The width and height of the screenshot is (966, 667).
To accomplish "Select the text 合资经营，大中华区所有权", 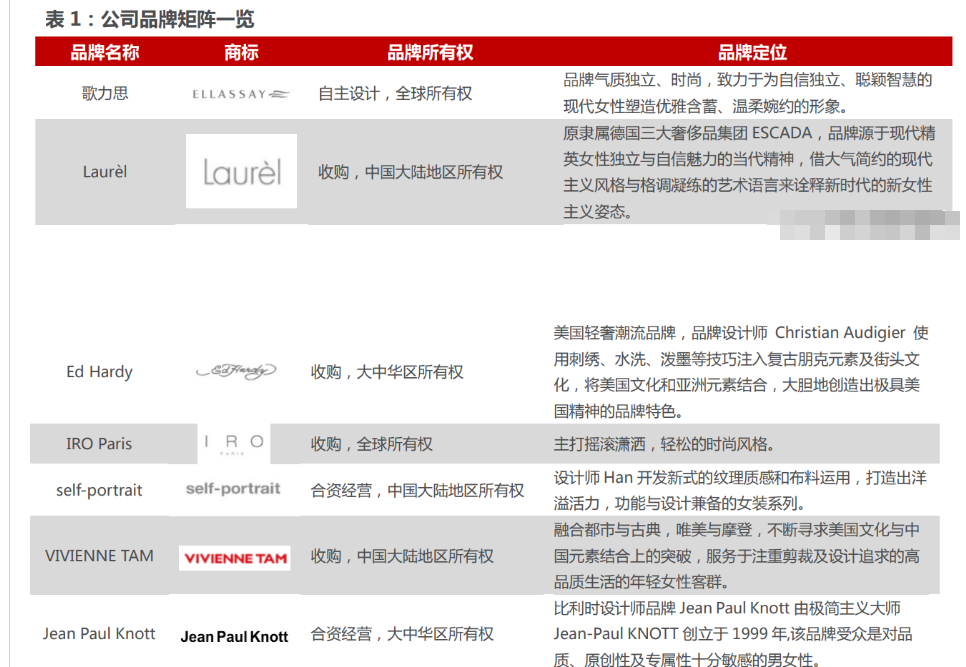I will (402, 634).
